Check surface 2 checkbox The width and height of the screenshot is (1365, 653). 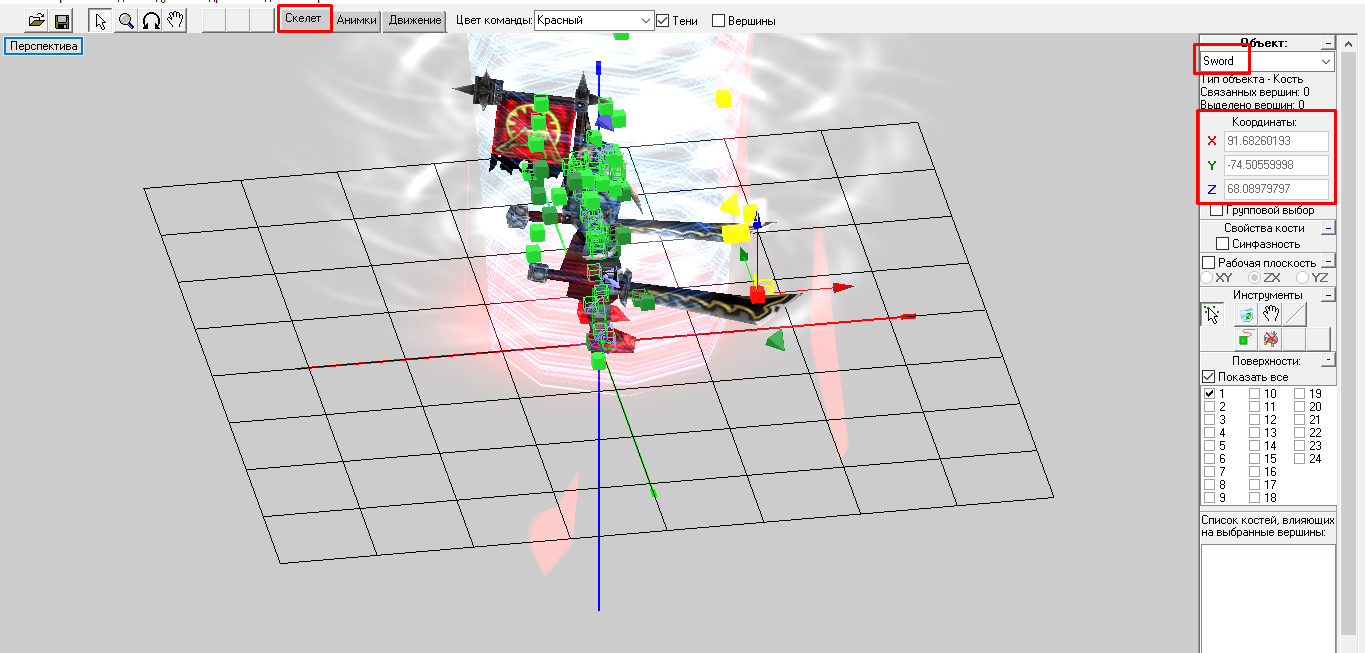pyautogui.click(x=1210, y=407)
